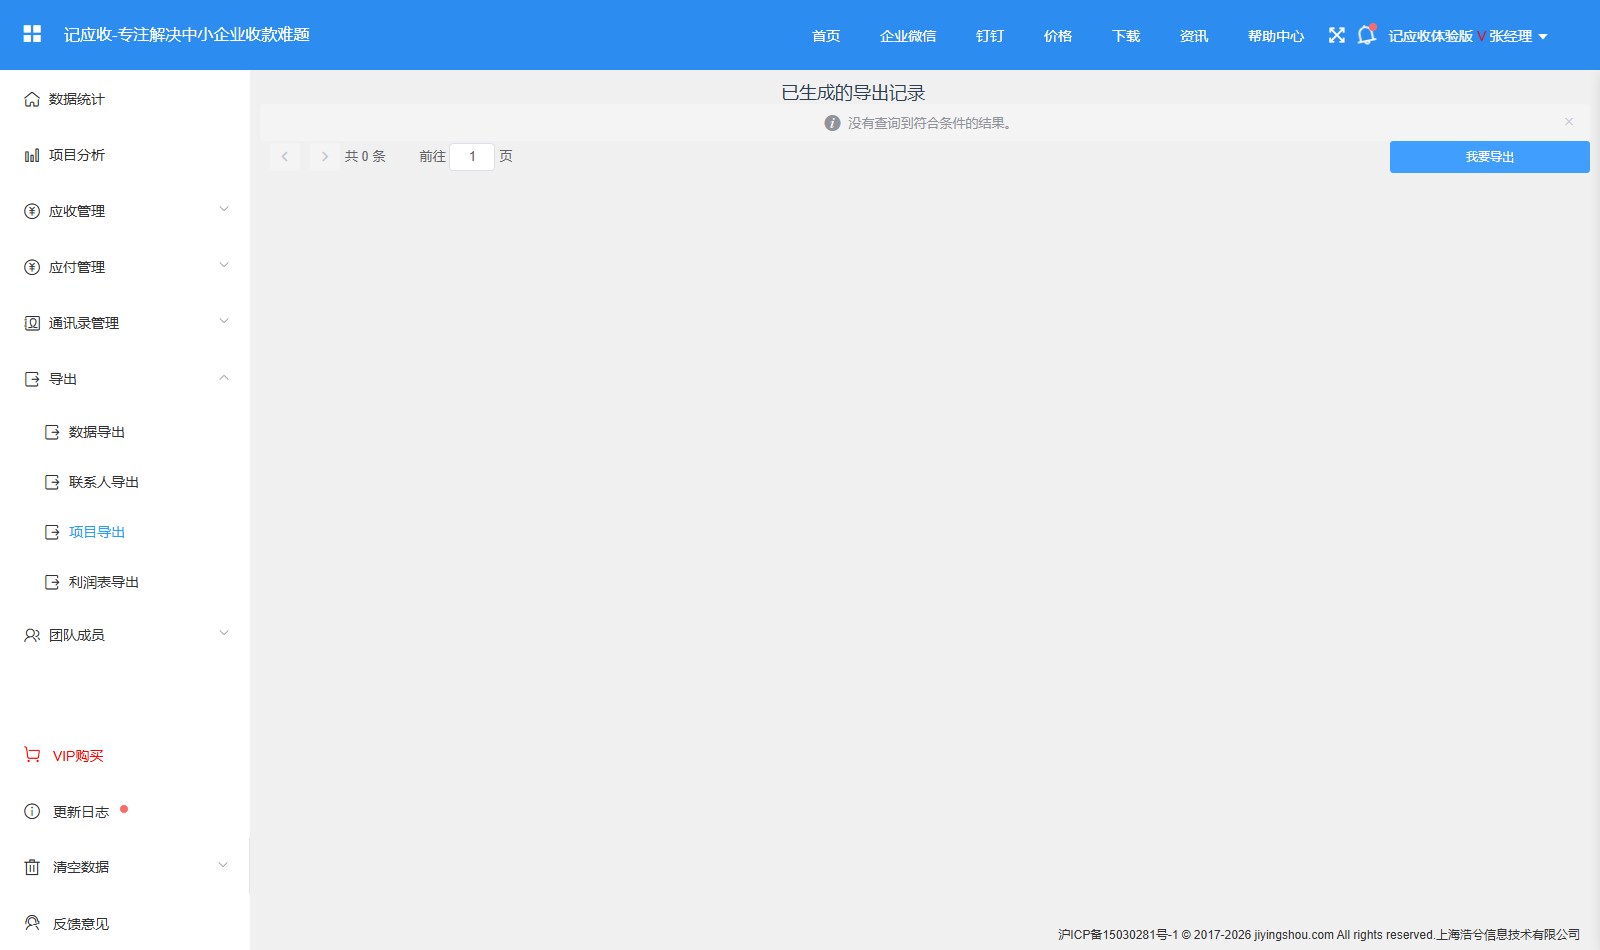Image resolution: width=1600 pixels, height=950 pixels.
Task: Dismiss the no-results info banner
Action: point(1569,122)
